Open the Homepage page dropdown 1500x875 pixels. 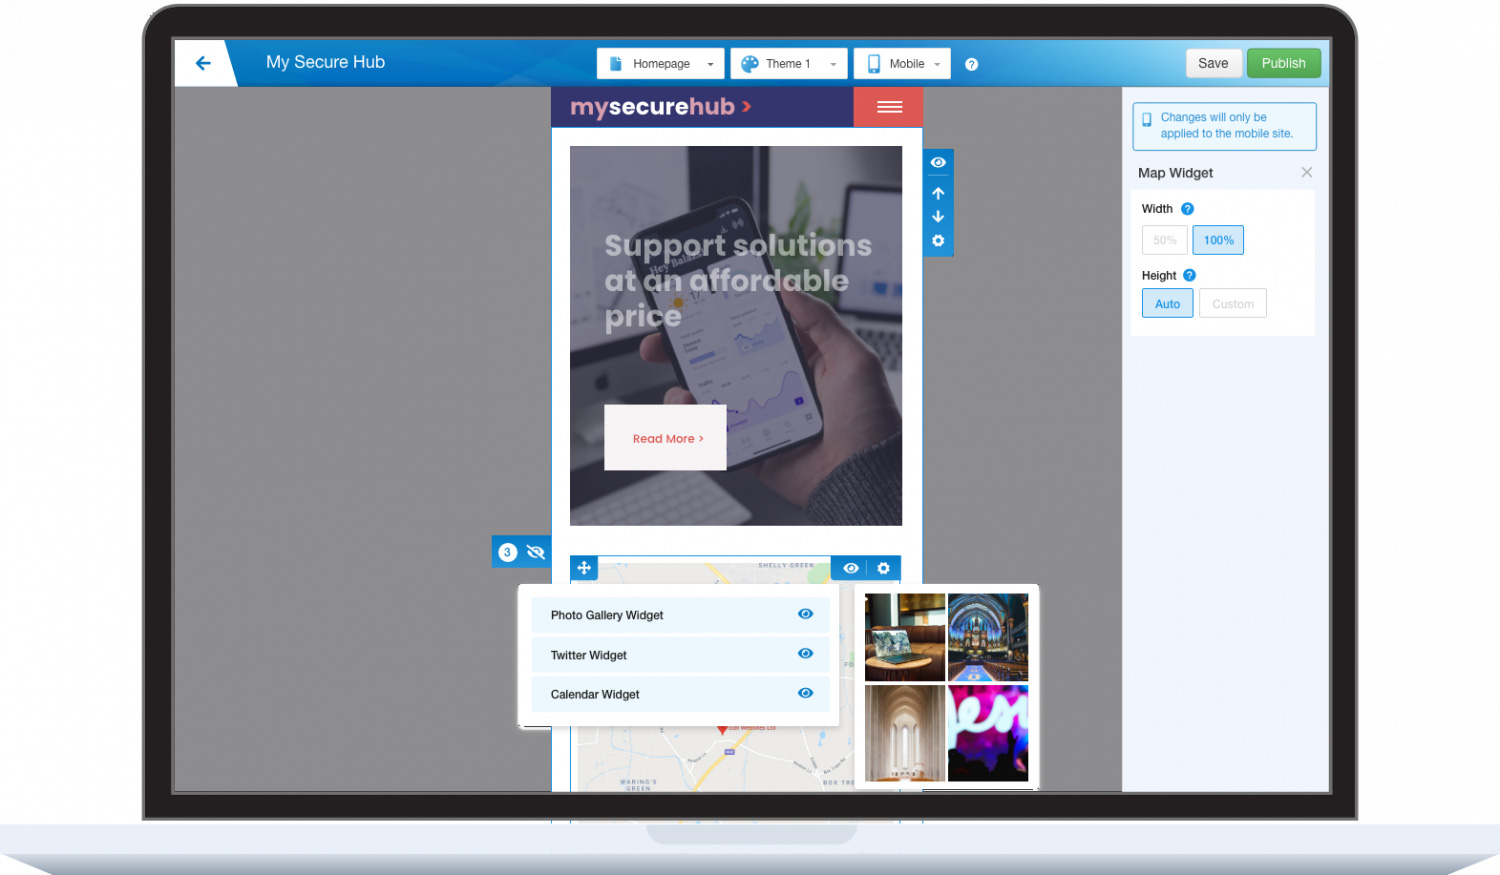pyautogui.click(x=661, y=63)
